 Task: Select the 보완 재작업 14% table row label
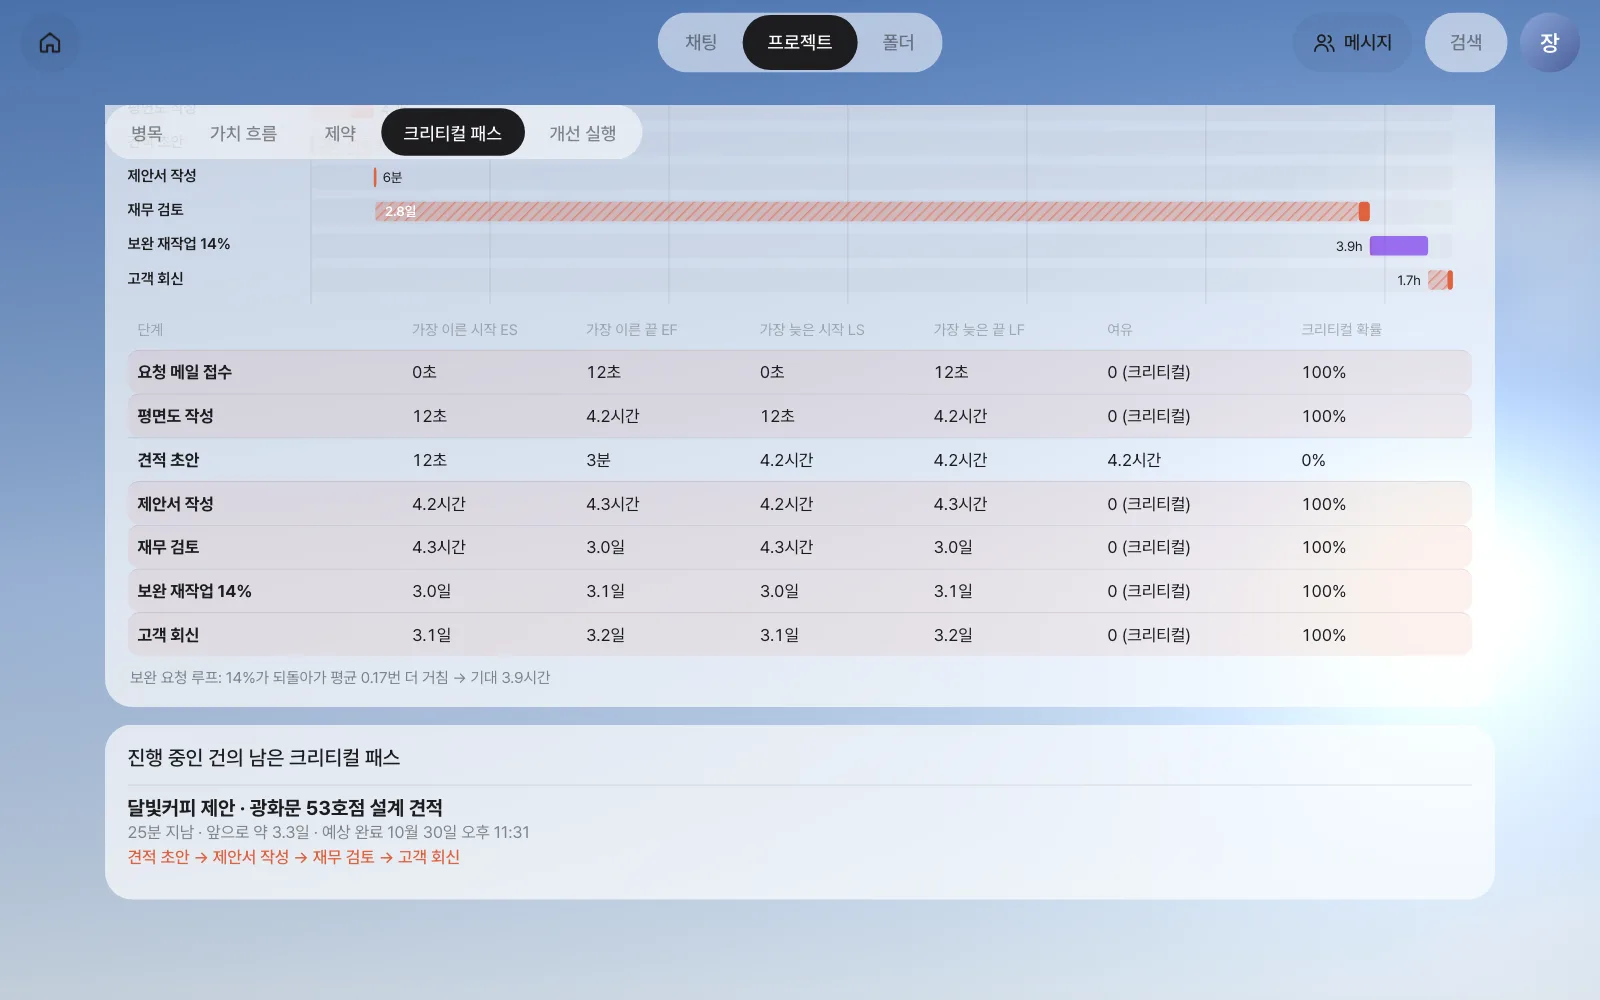pos(194,591)
